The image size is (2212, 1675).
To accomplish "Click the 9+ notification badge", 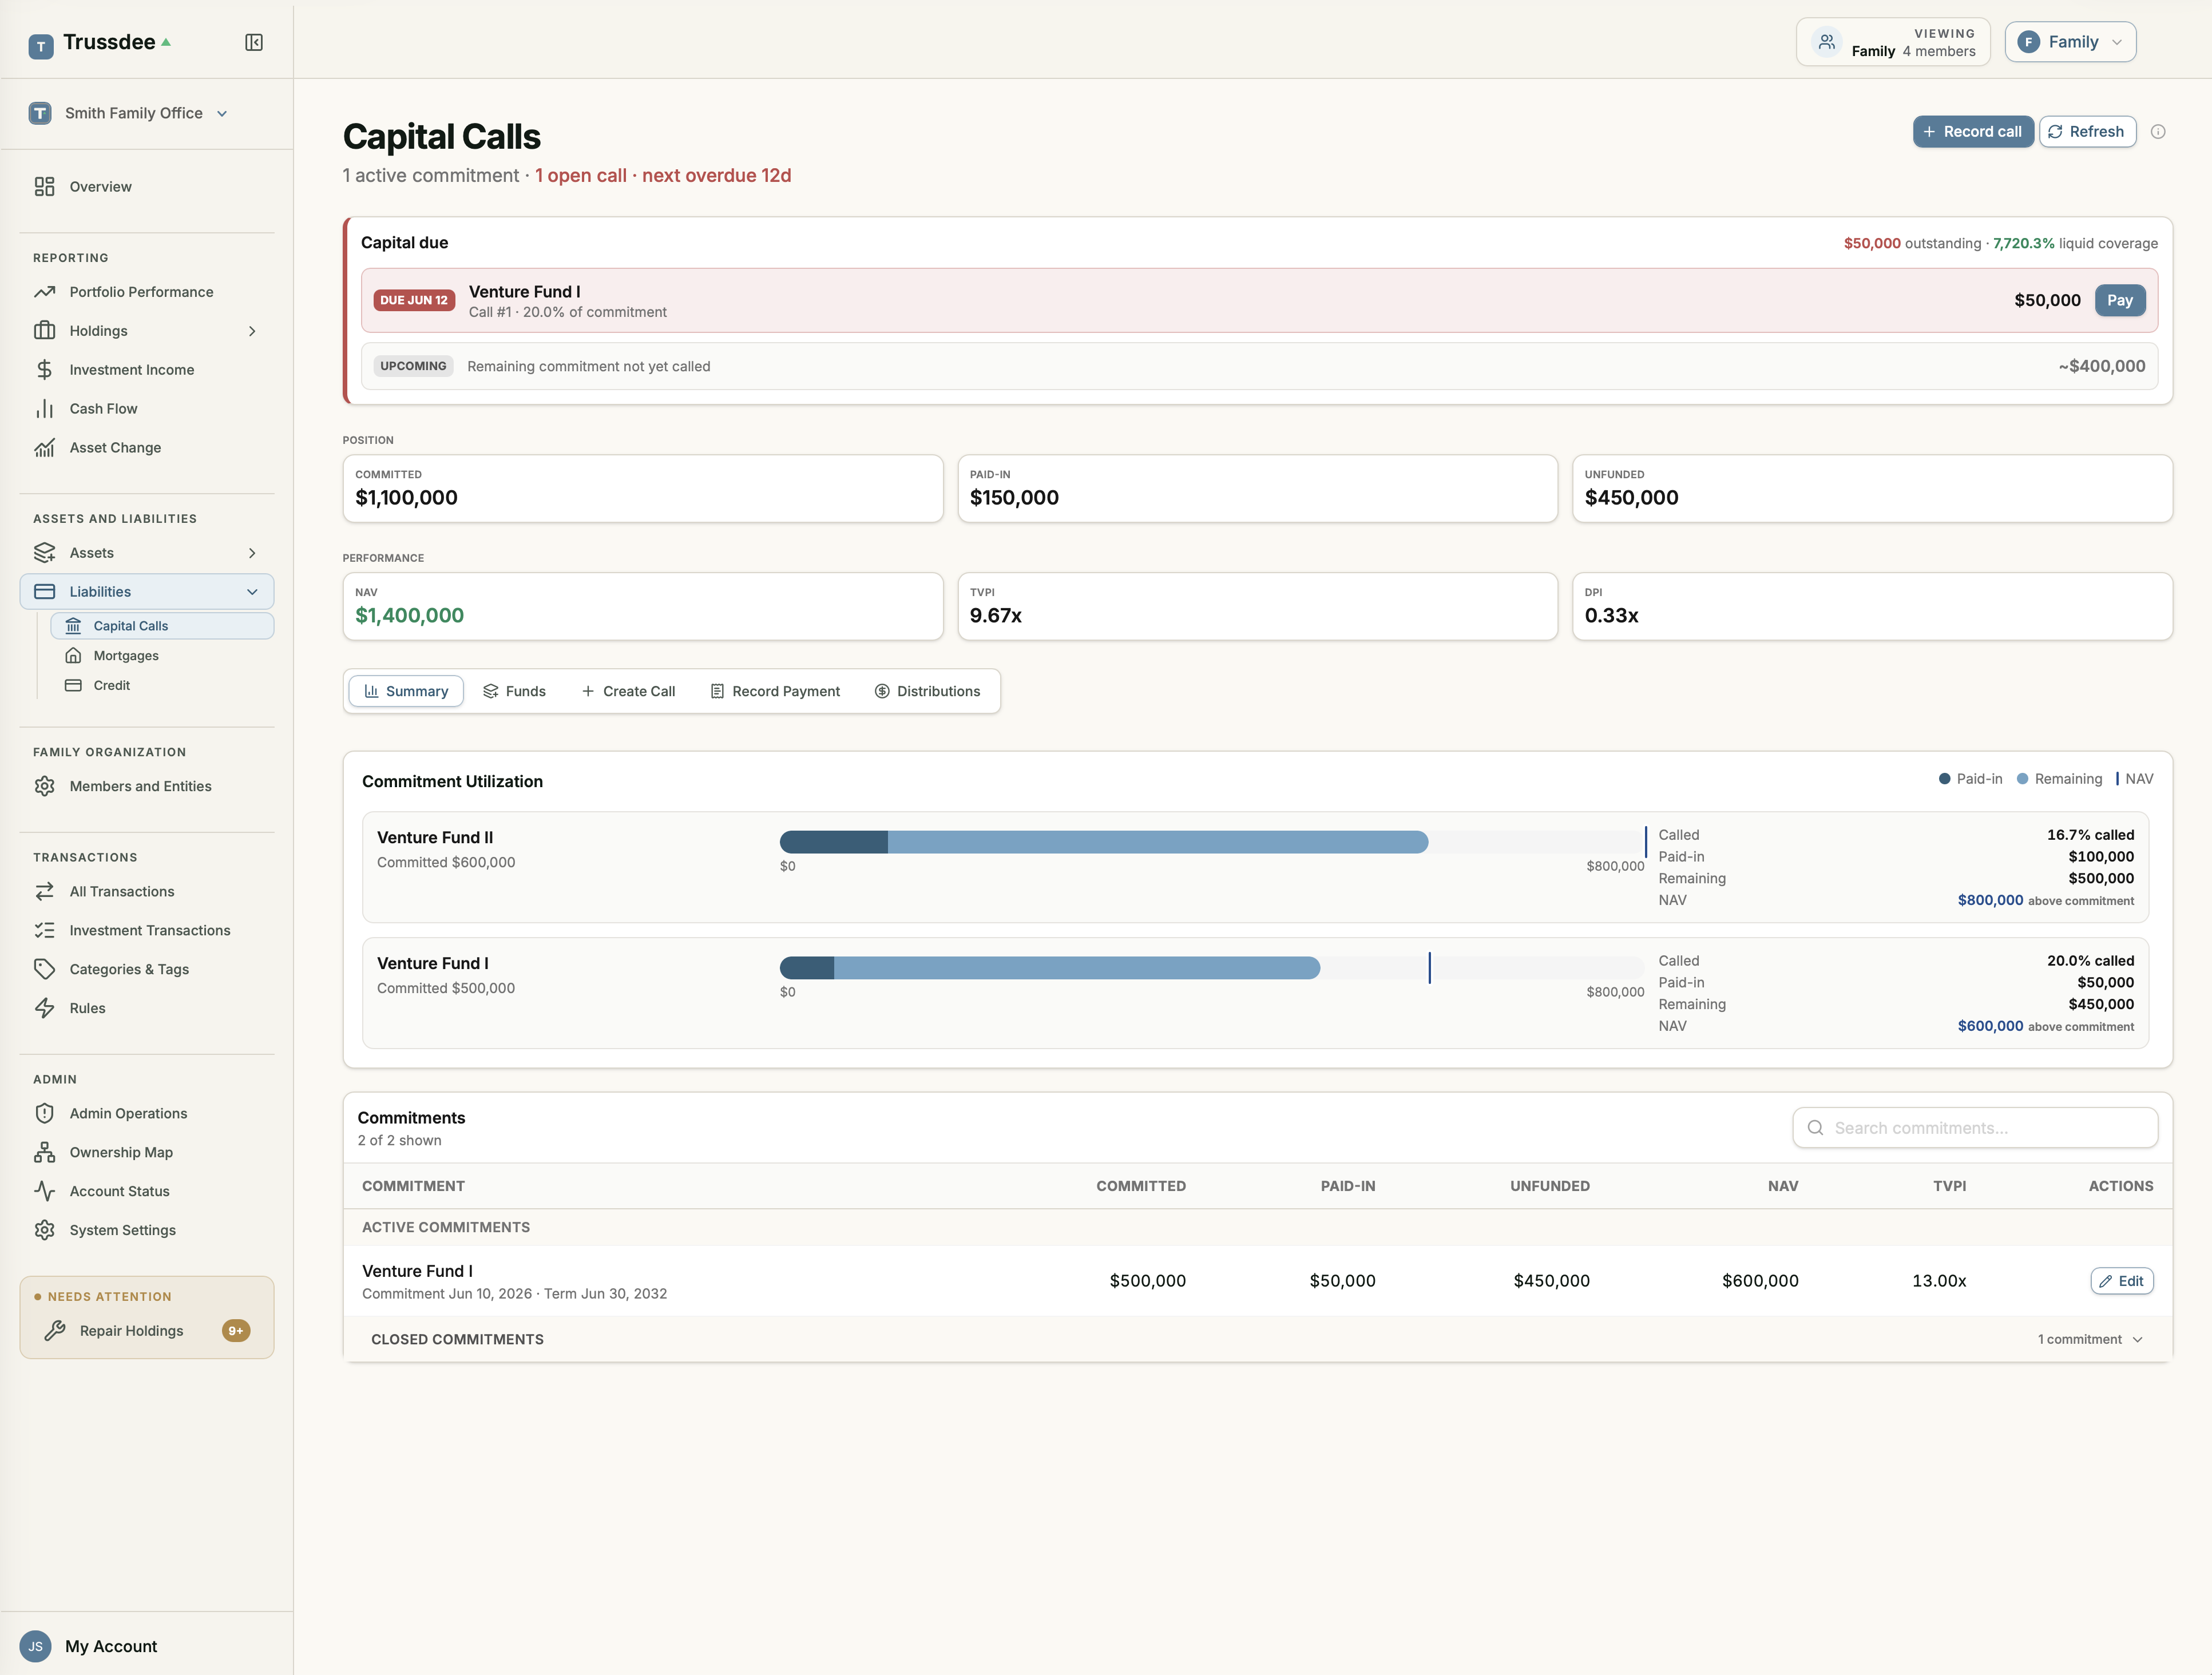I will (236, 1331).
